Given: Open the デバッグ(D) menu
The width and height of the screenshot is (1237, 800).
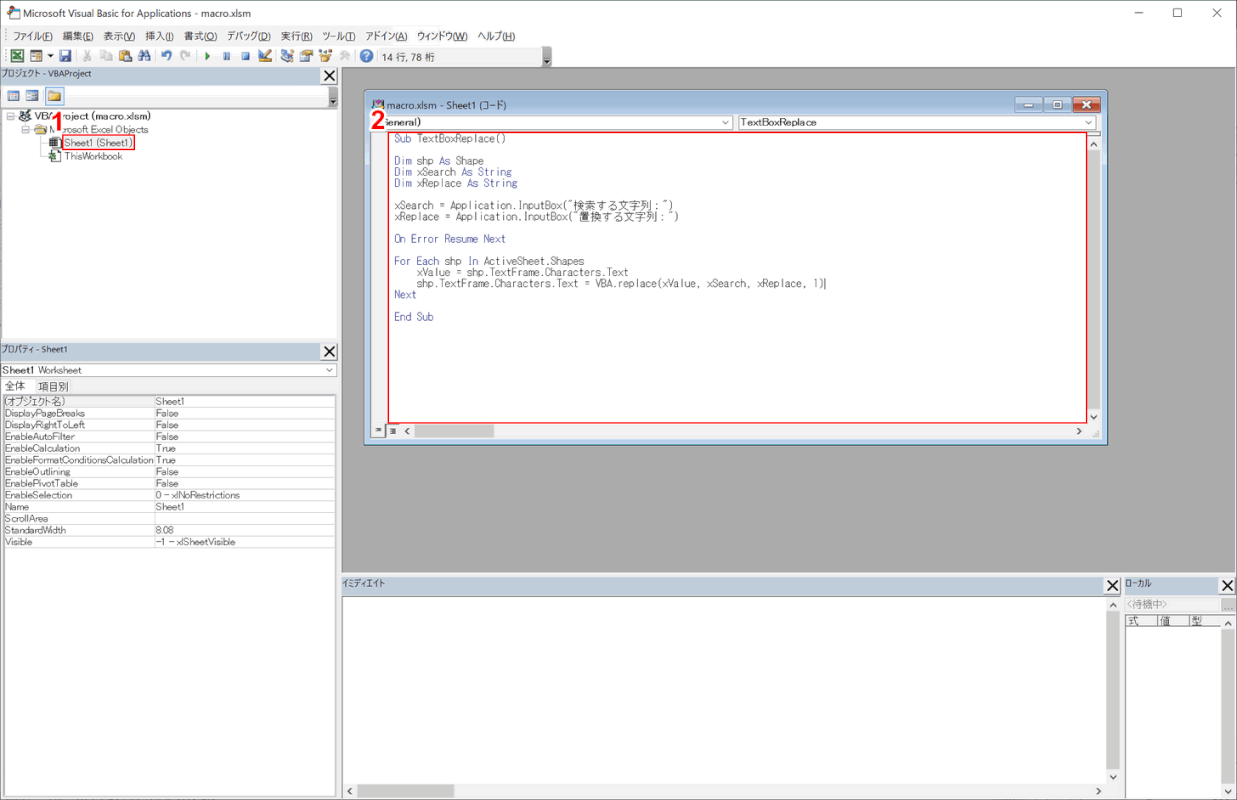Looking at the screenshot, I should point(248,36).
